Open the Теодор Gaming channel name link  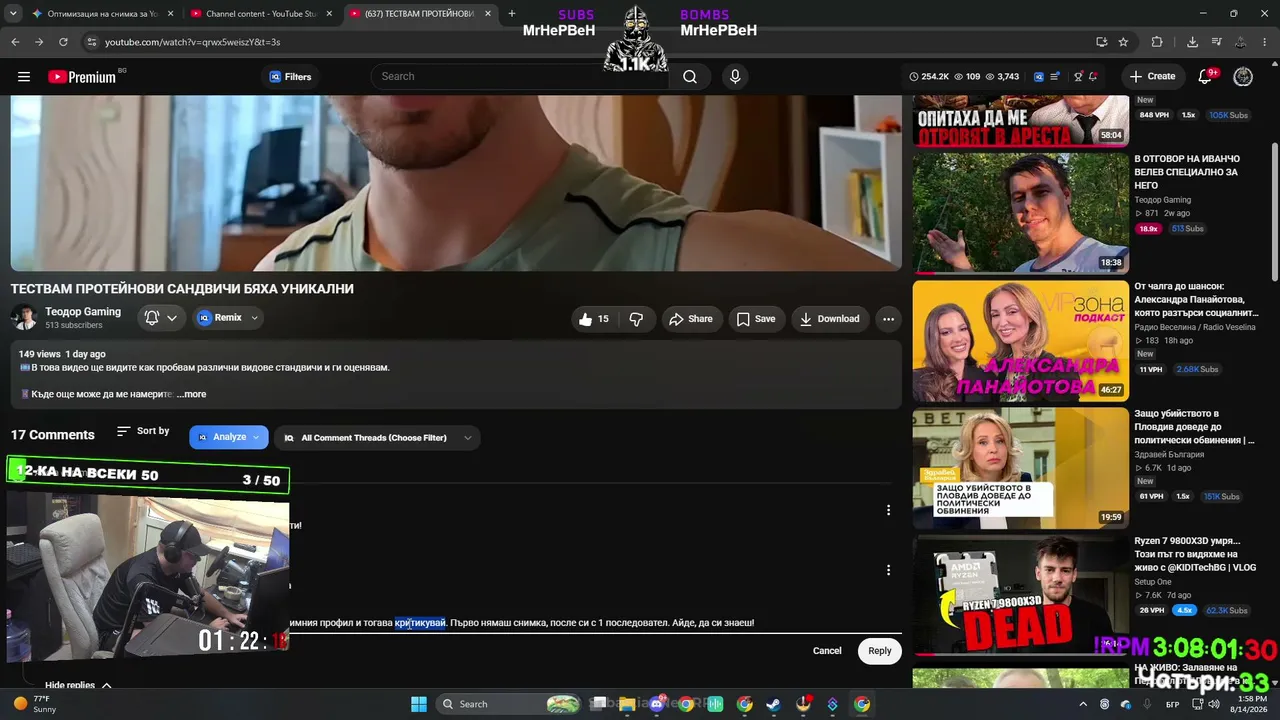coord(83,312)
